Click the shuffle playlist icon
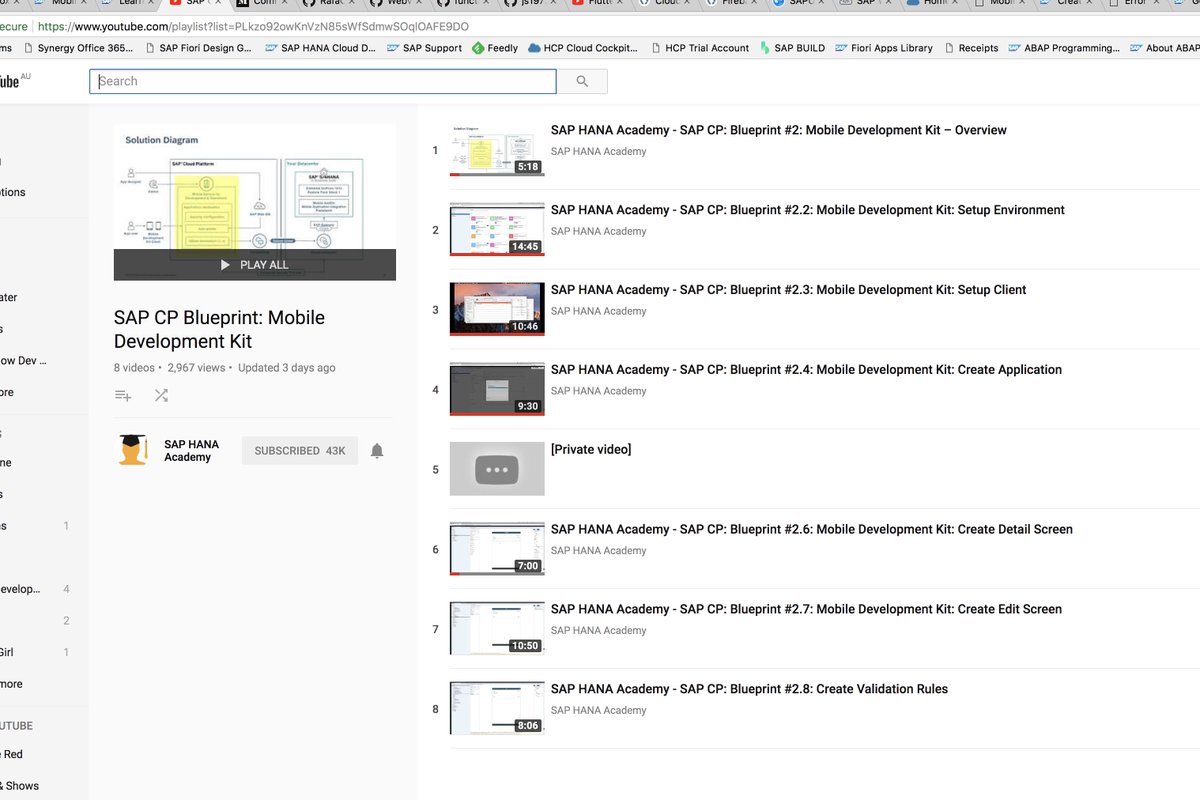The width and height of the screenshot is (1200, 800). (x=161, y=396)
